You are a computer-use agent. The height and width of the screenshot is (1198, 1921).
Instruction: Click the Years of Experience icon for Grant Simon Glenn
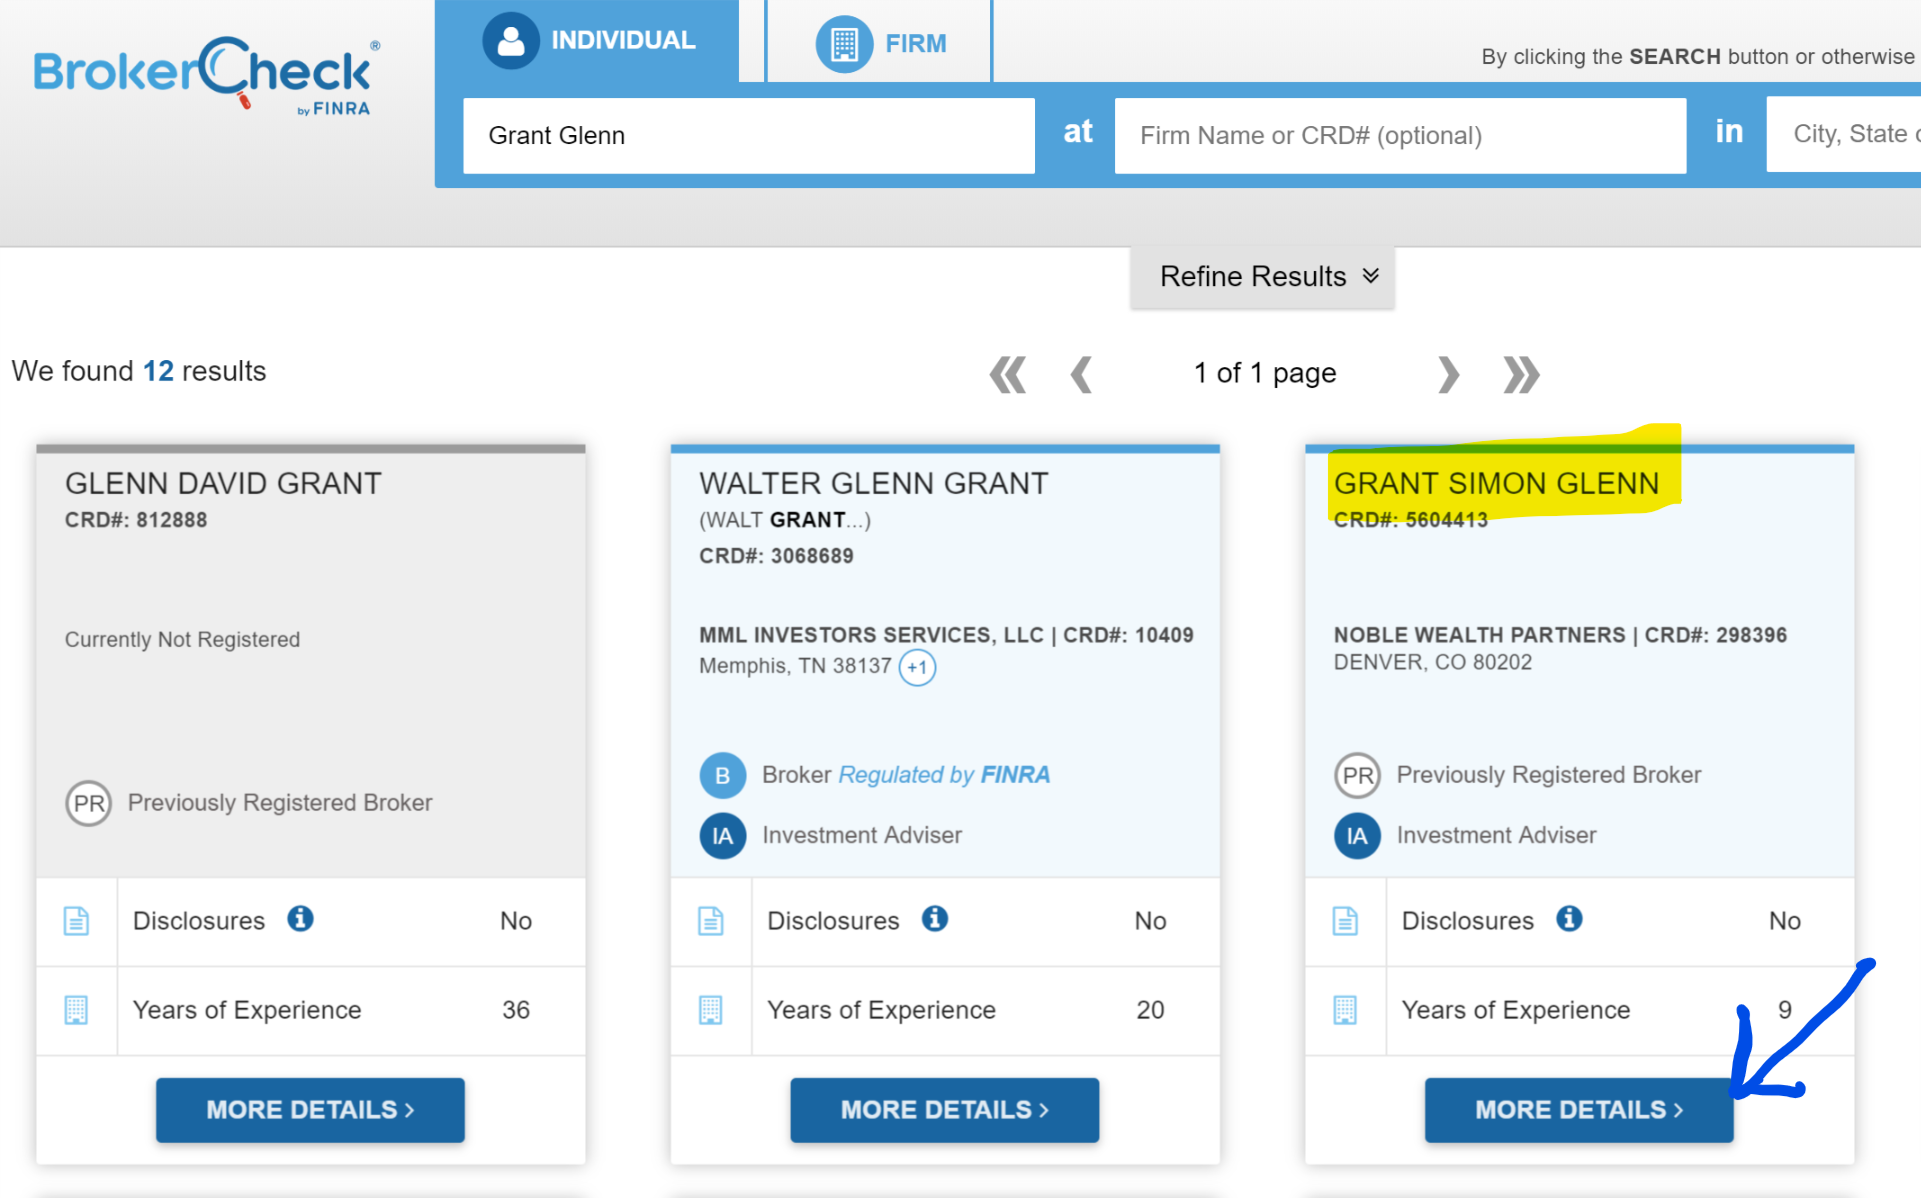click(1345, 1010)
